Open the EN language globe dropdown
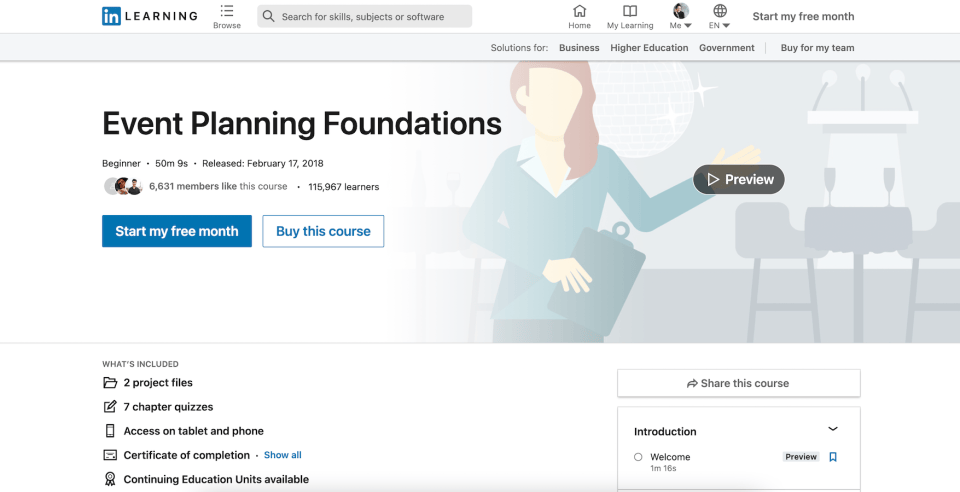Screen dimensions: 960x492 (720, 11)
